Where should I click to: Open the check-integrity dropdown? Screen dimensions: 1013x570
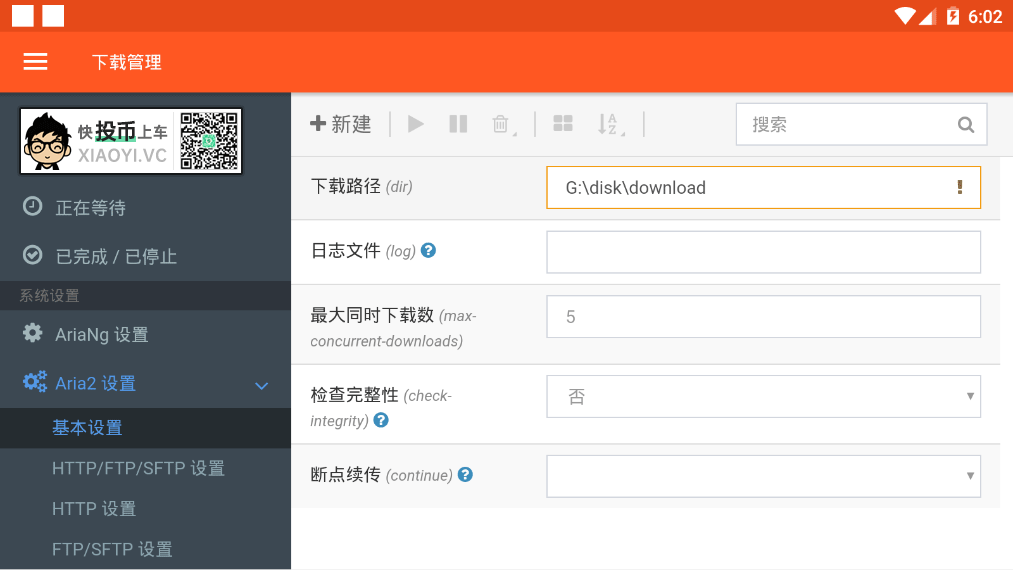point(763,396)
